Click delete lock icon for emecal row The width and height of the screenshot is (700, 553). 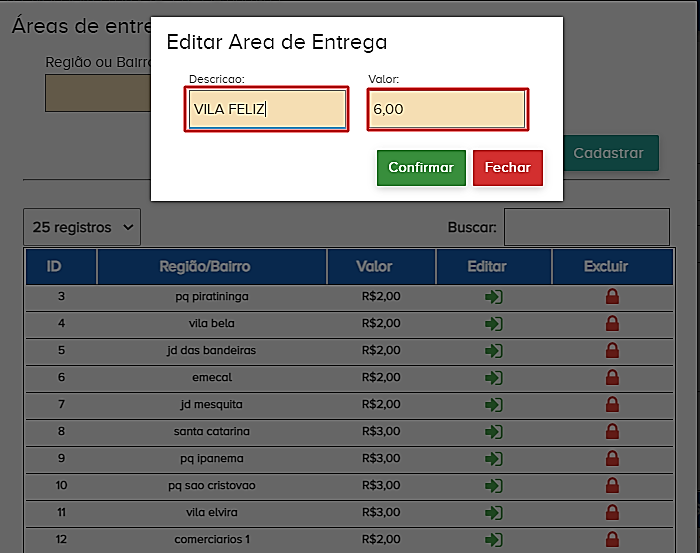click(612, 378)
